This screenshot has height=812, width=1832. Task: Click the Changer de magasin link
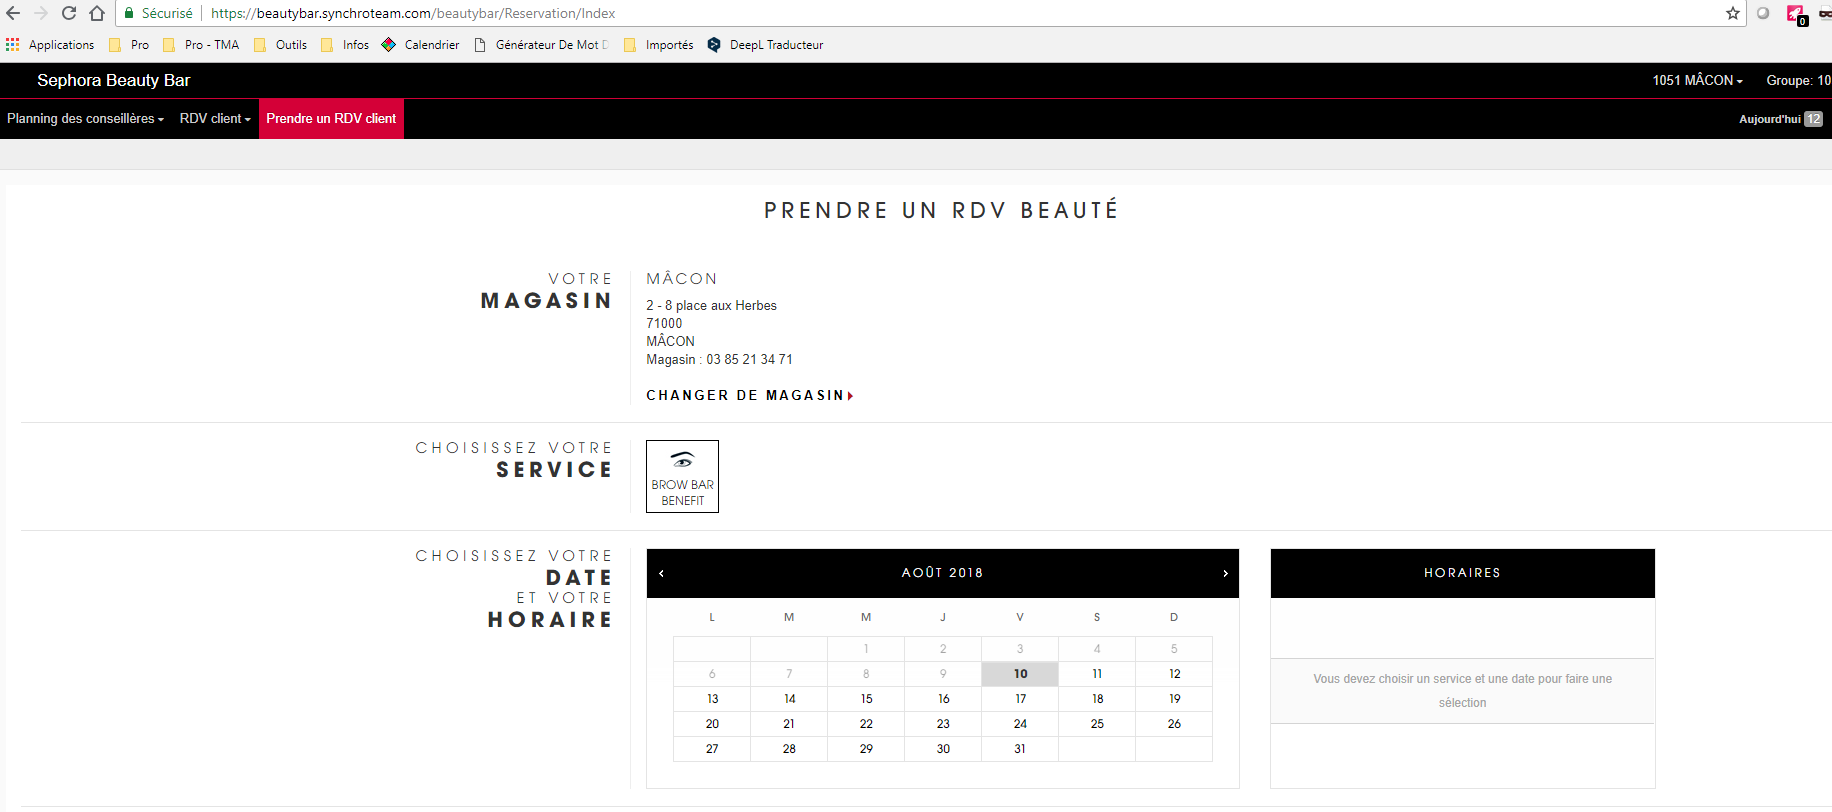(x=749, y=395)
